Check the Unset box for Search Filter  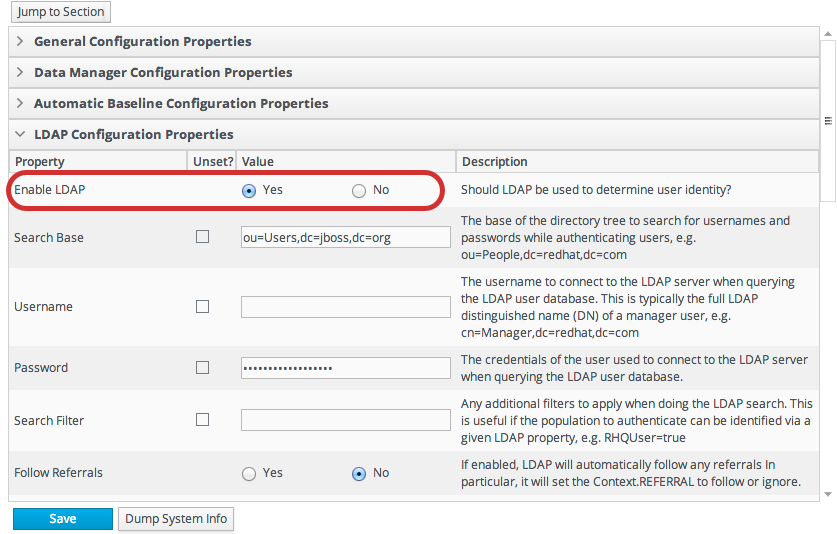pos(202,420)
